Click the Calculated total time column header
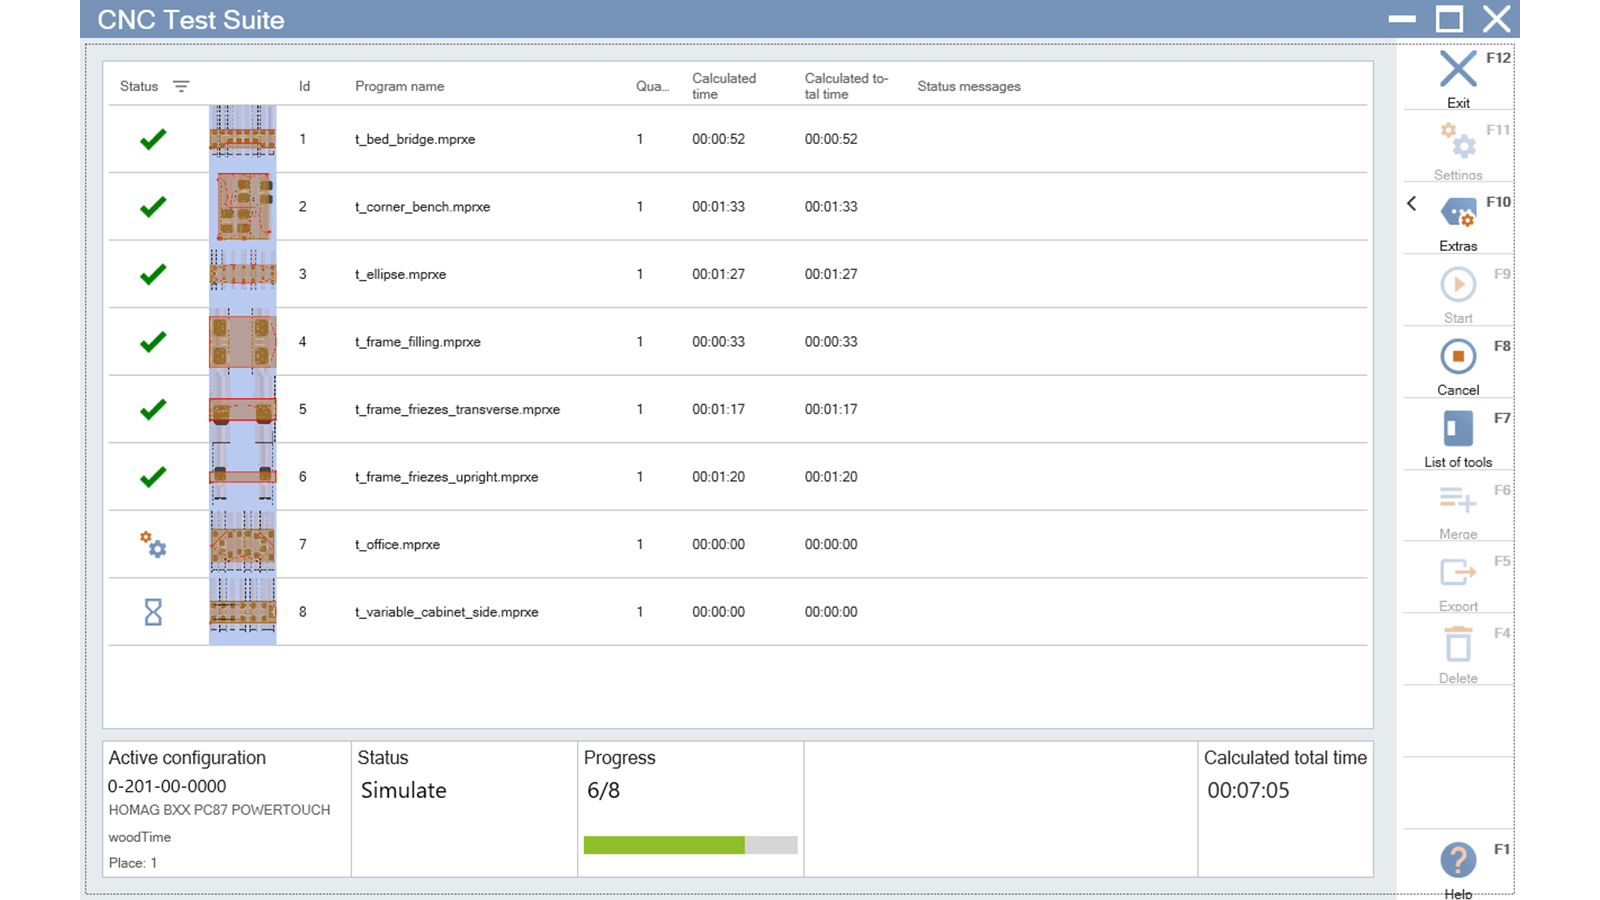Screen dimensions: 1600x900 (845, 85)
